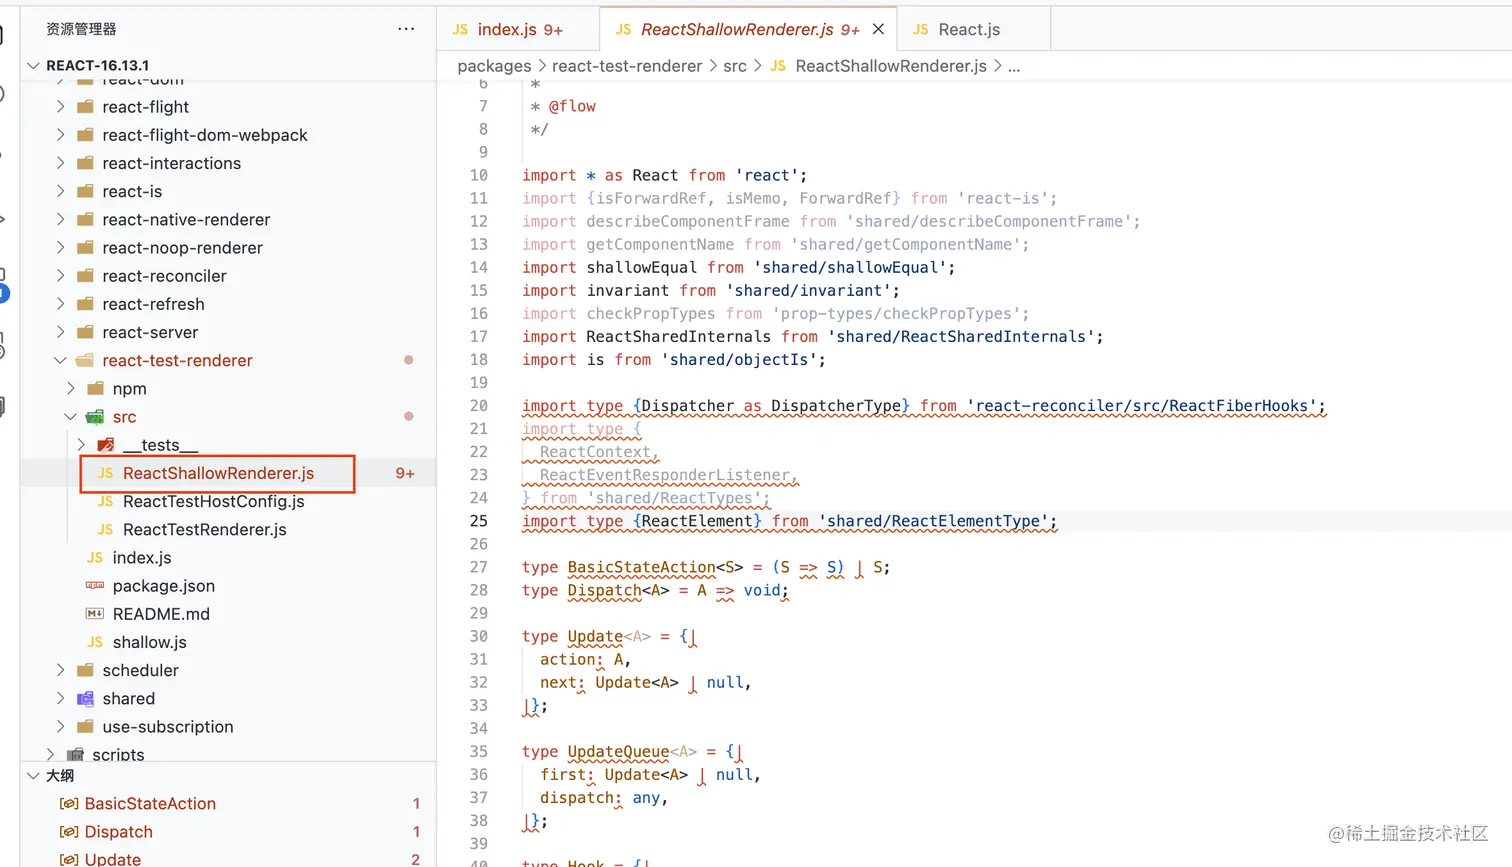Click the react-flight folder icon
The height and width of the screenshot is (867, 1512).
[85, 107]
